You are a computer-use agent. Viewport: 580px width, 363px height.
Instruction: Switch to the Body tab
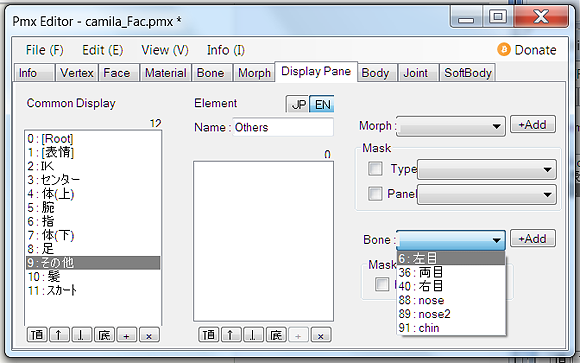[x=377, y=73]
